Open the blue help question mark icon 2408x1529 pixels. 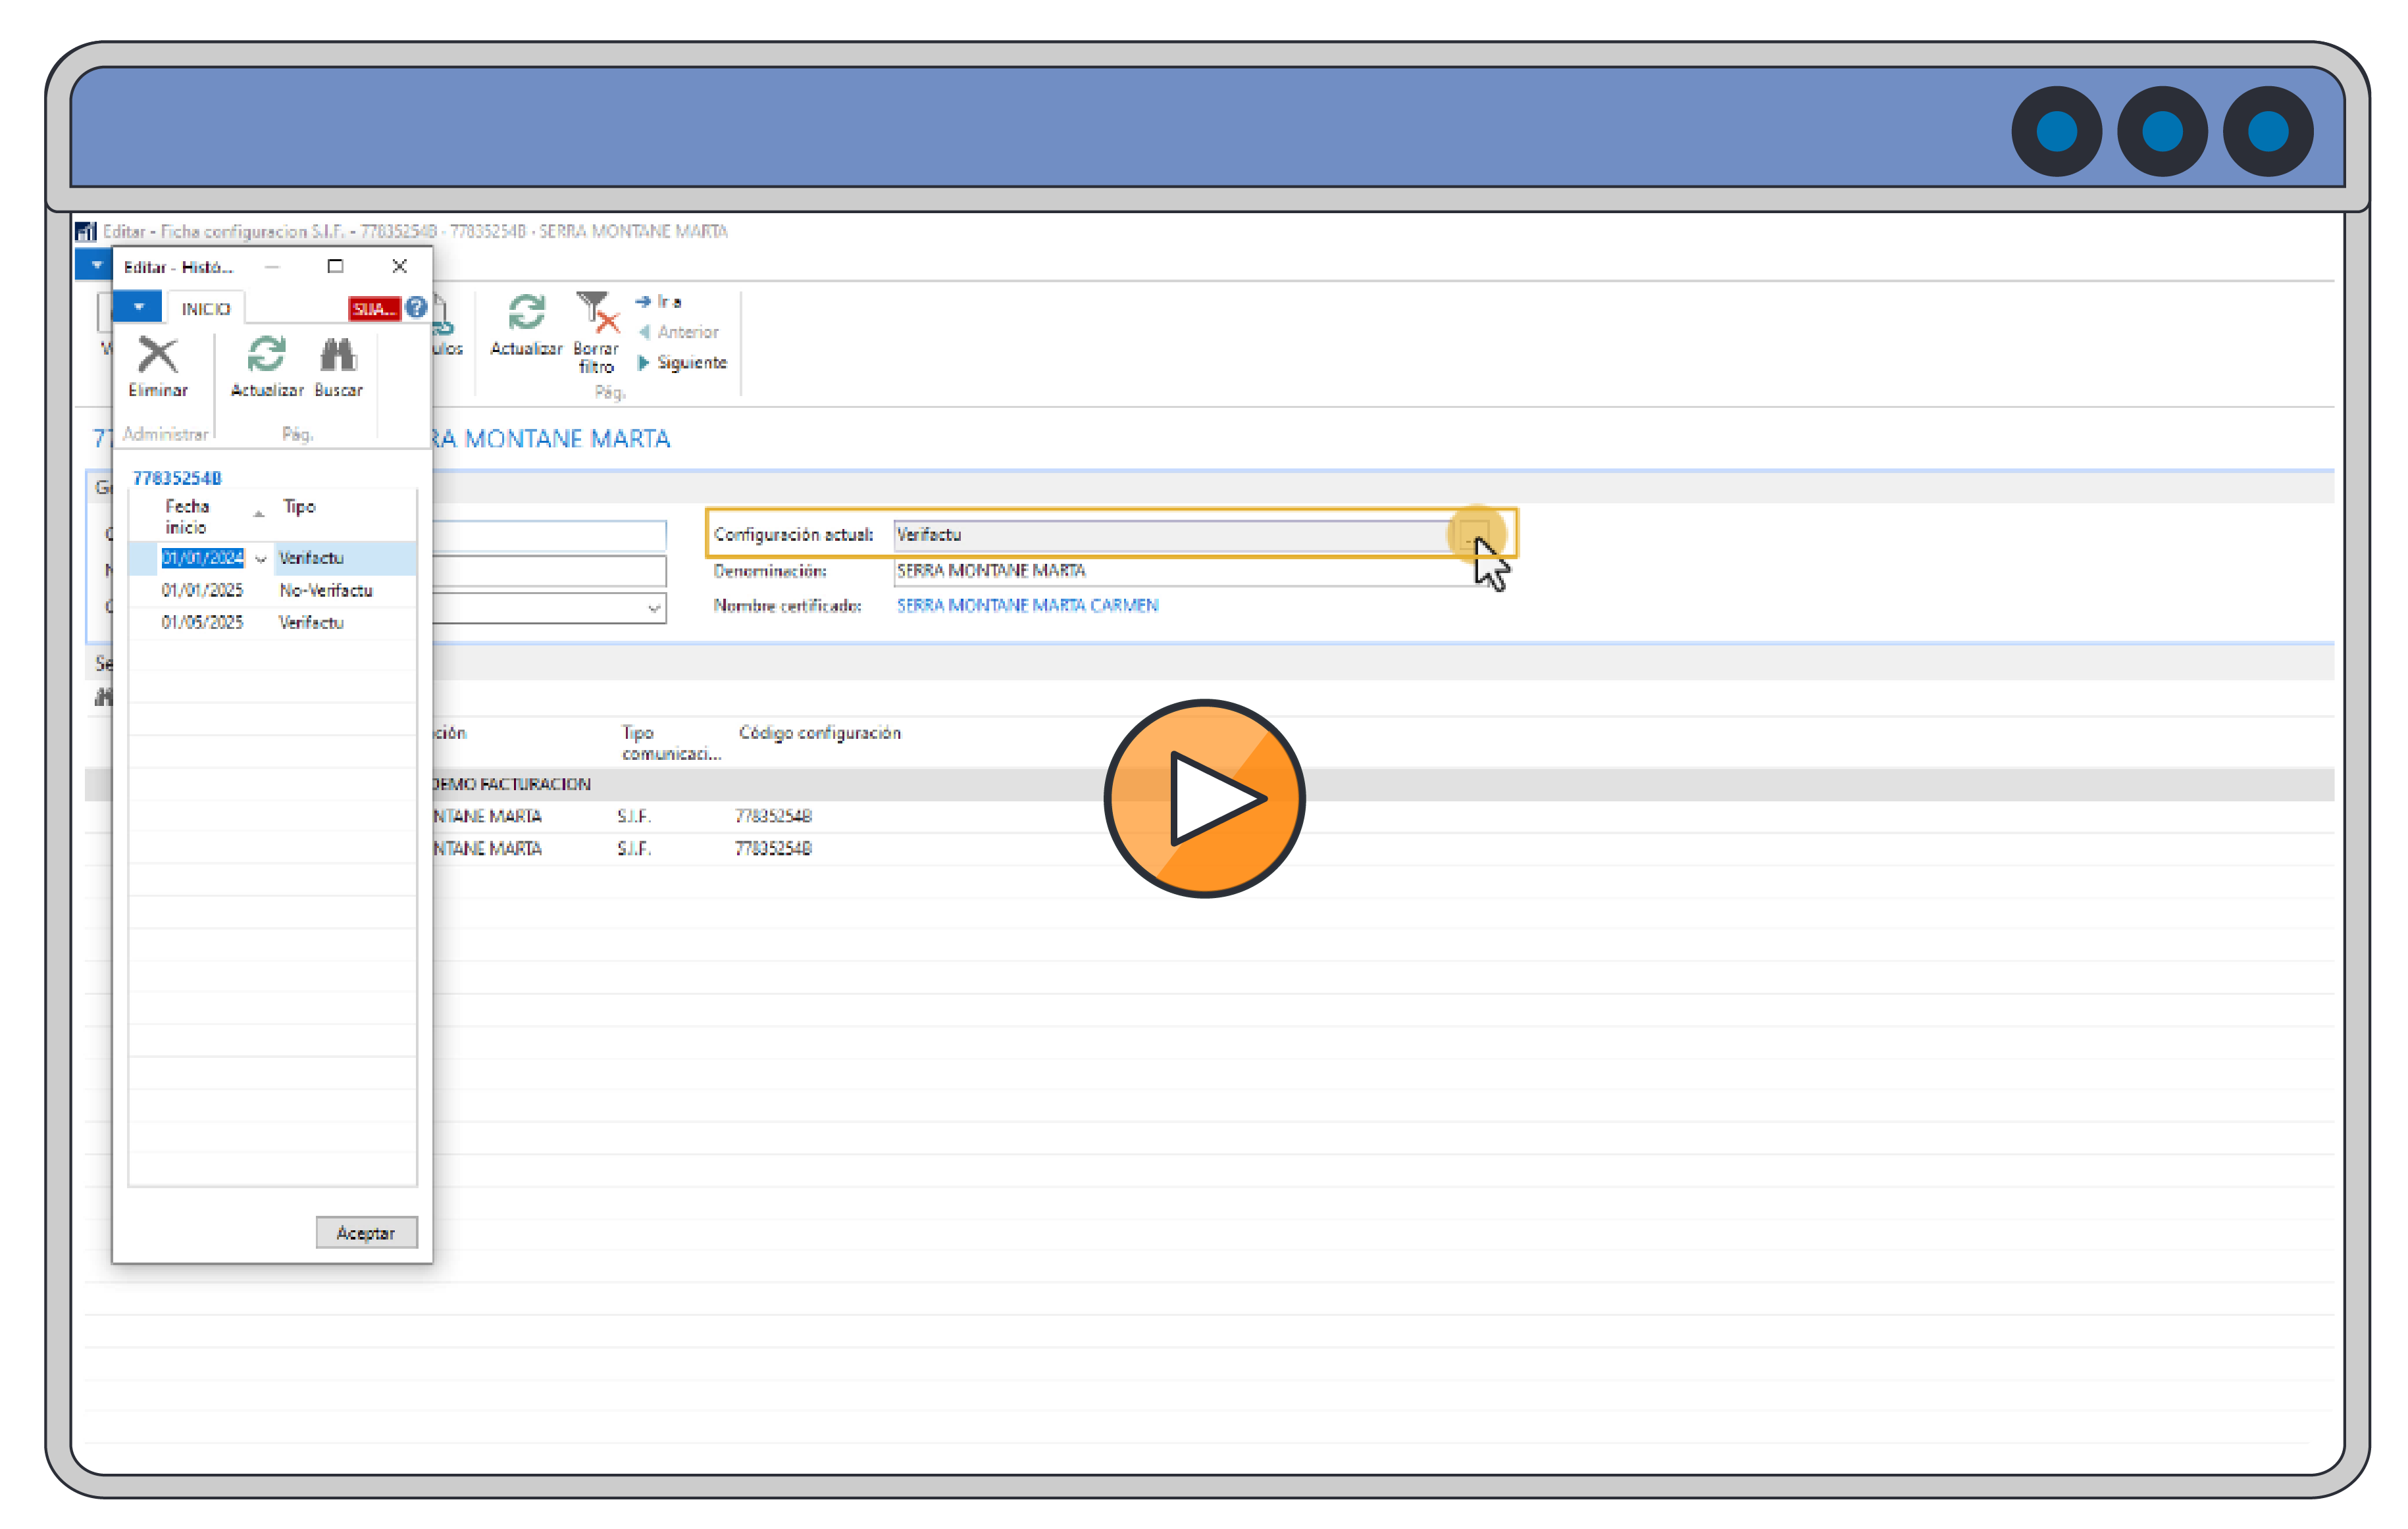(x=417, y=308)
